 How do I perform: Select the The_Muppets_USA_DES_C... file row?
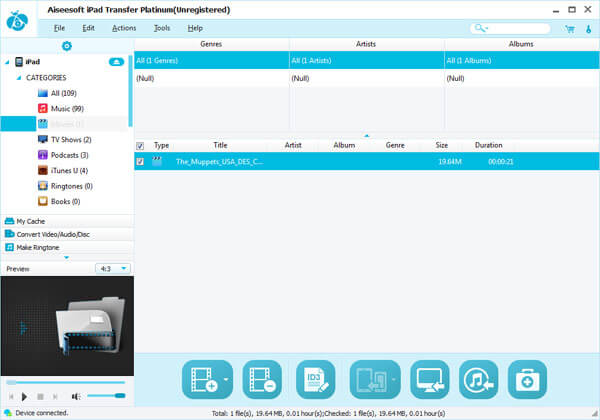pos(367,161)
